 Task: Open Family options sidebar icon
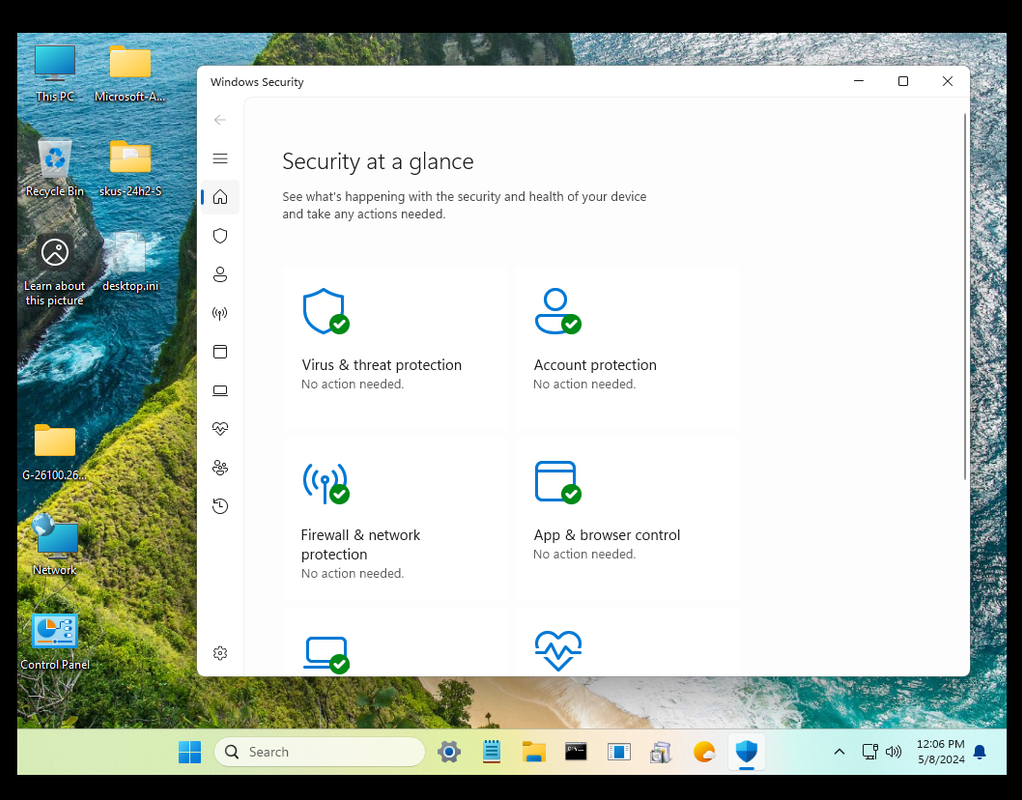click(220, 467)
